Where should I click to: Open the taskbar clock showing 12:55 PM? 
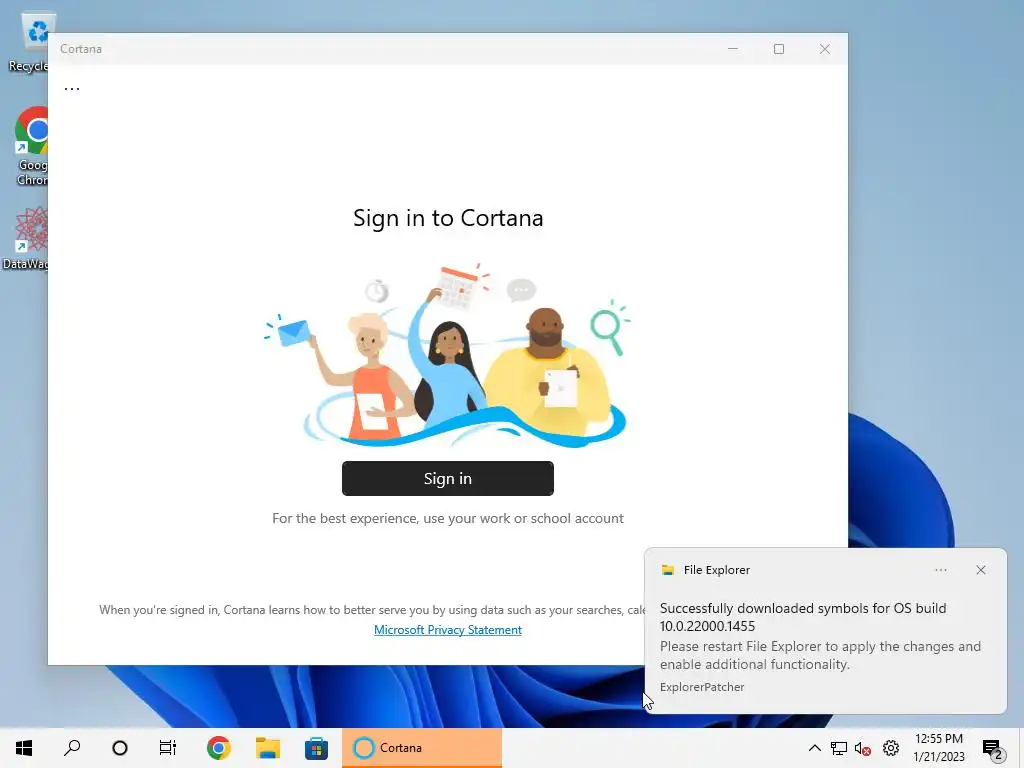(938, 748)
